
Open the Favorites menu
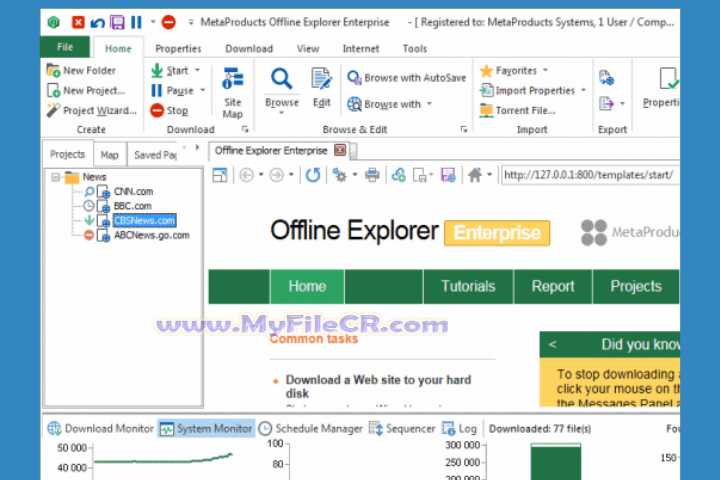point(513,70)
